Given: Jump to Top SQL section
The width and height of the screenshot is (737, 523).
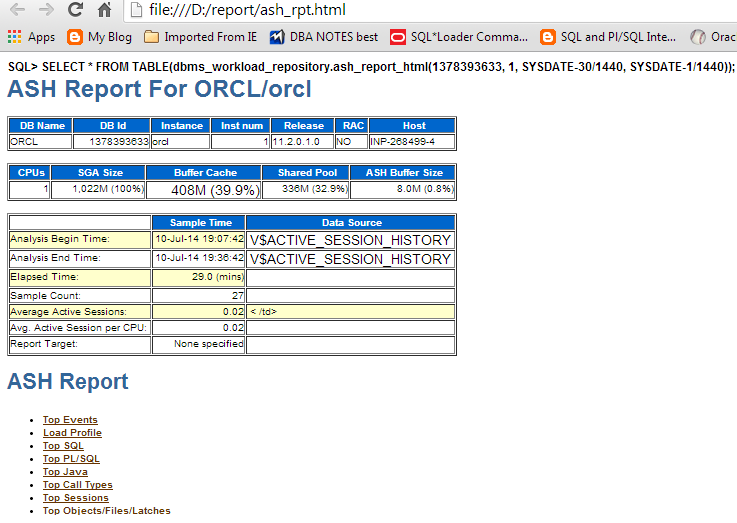Looking at the screenshot, I should click(63, 445).
